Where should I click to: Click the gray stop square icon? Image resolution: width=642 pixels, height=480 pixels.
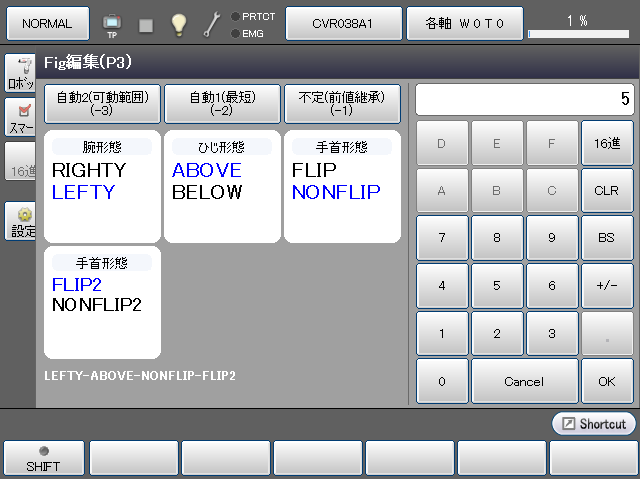145,24
